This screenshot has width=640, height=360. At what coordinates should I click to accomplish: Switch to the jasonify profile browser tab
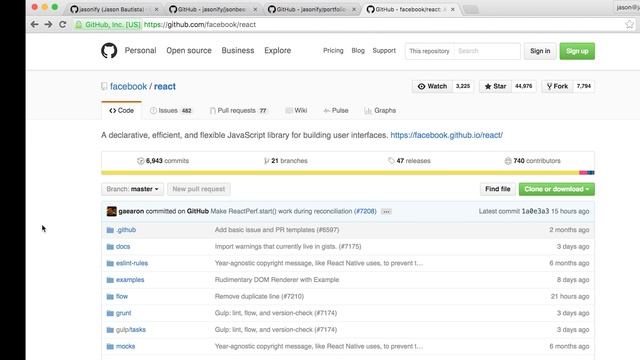[113, 9]
